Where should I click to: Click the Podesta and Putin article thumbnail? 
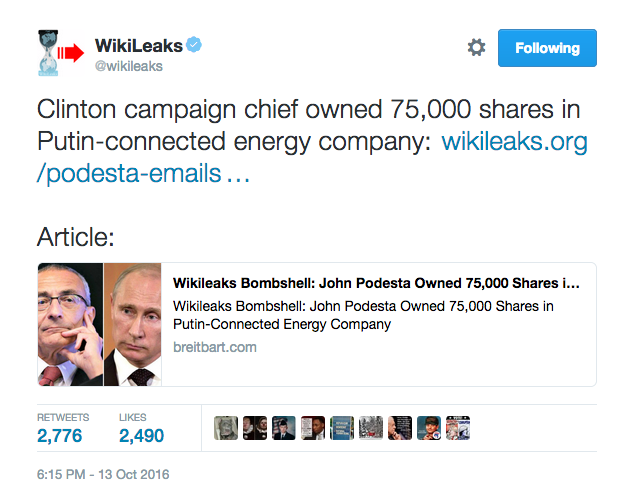pos(100,324)
